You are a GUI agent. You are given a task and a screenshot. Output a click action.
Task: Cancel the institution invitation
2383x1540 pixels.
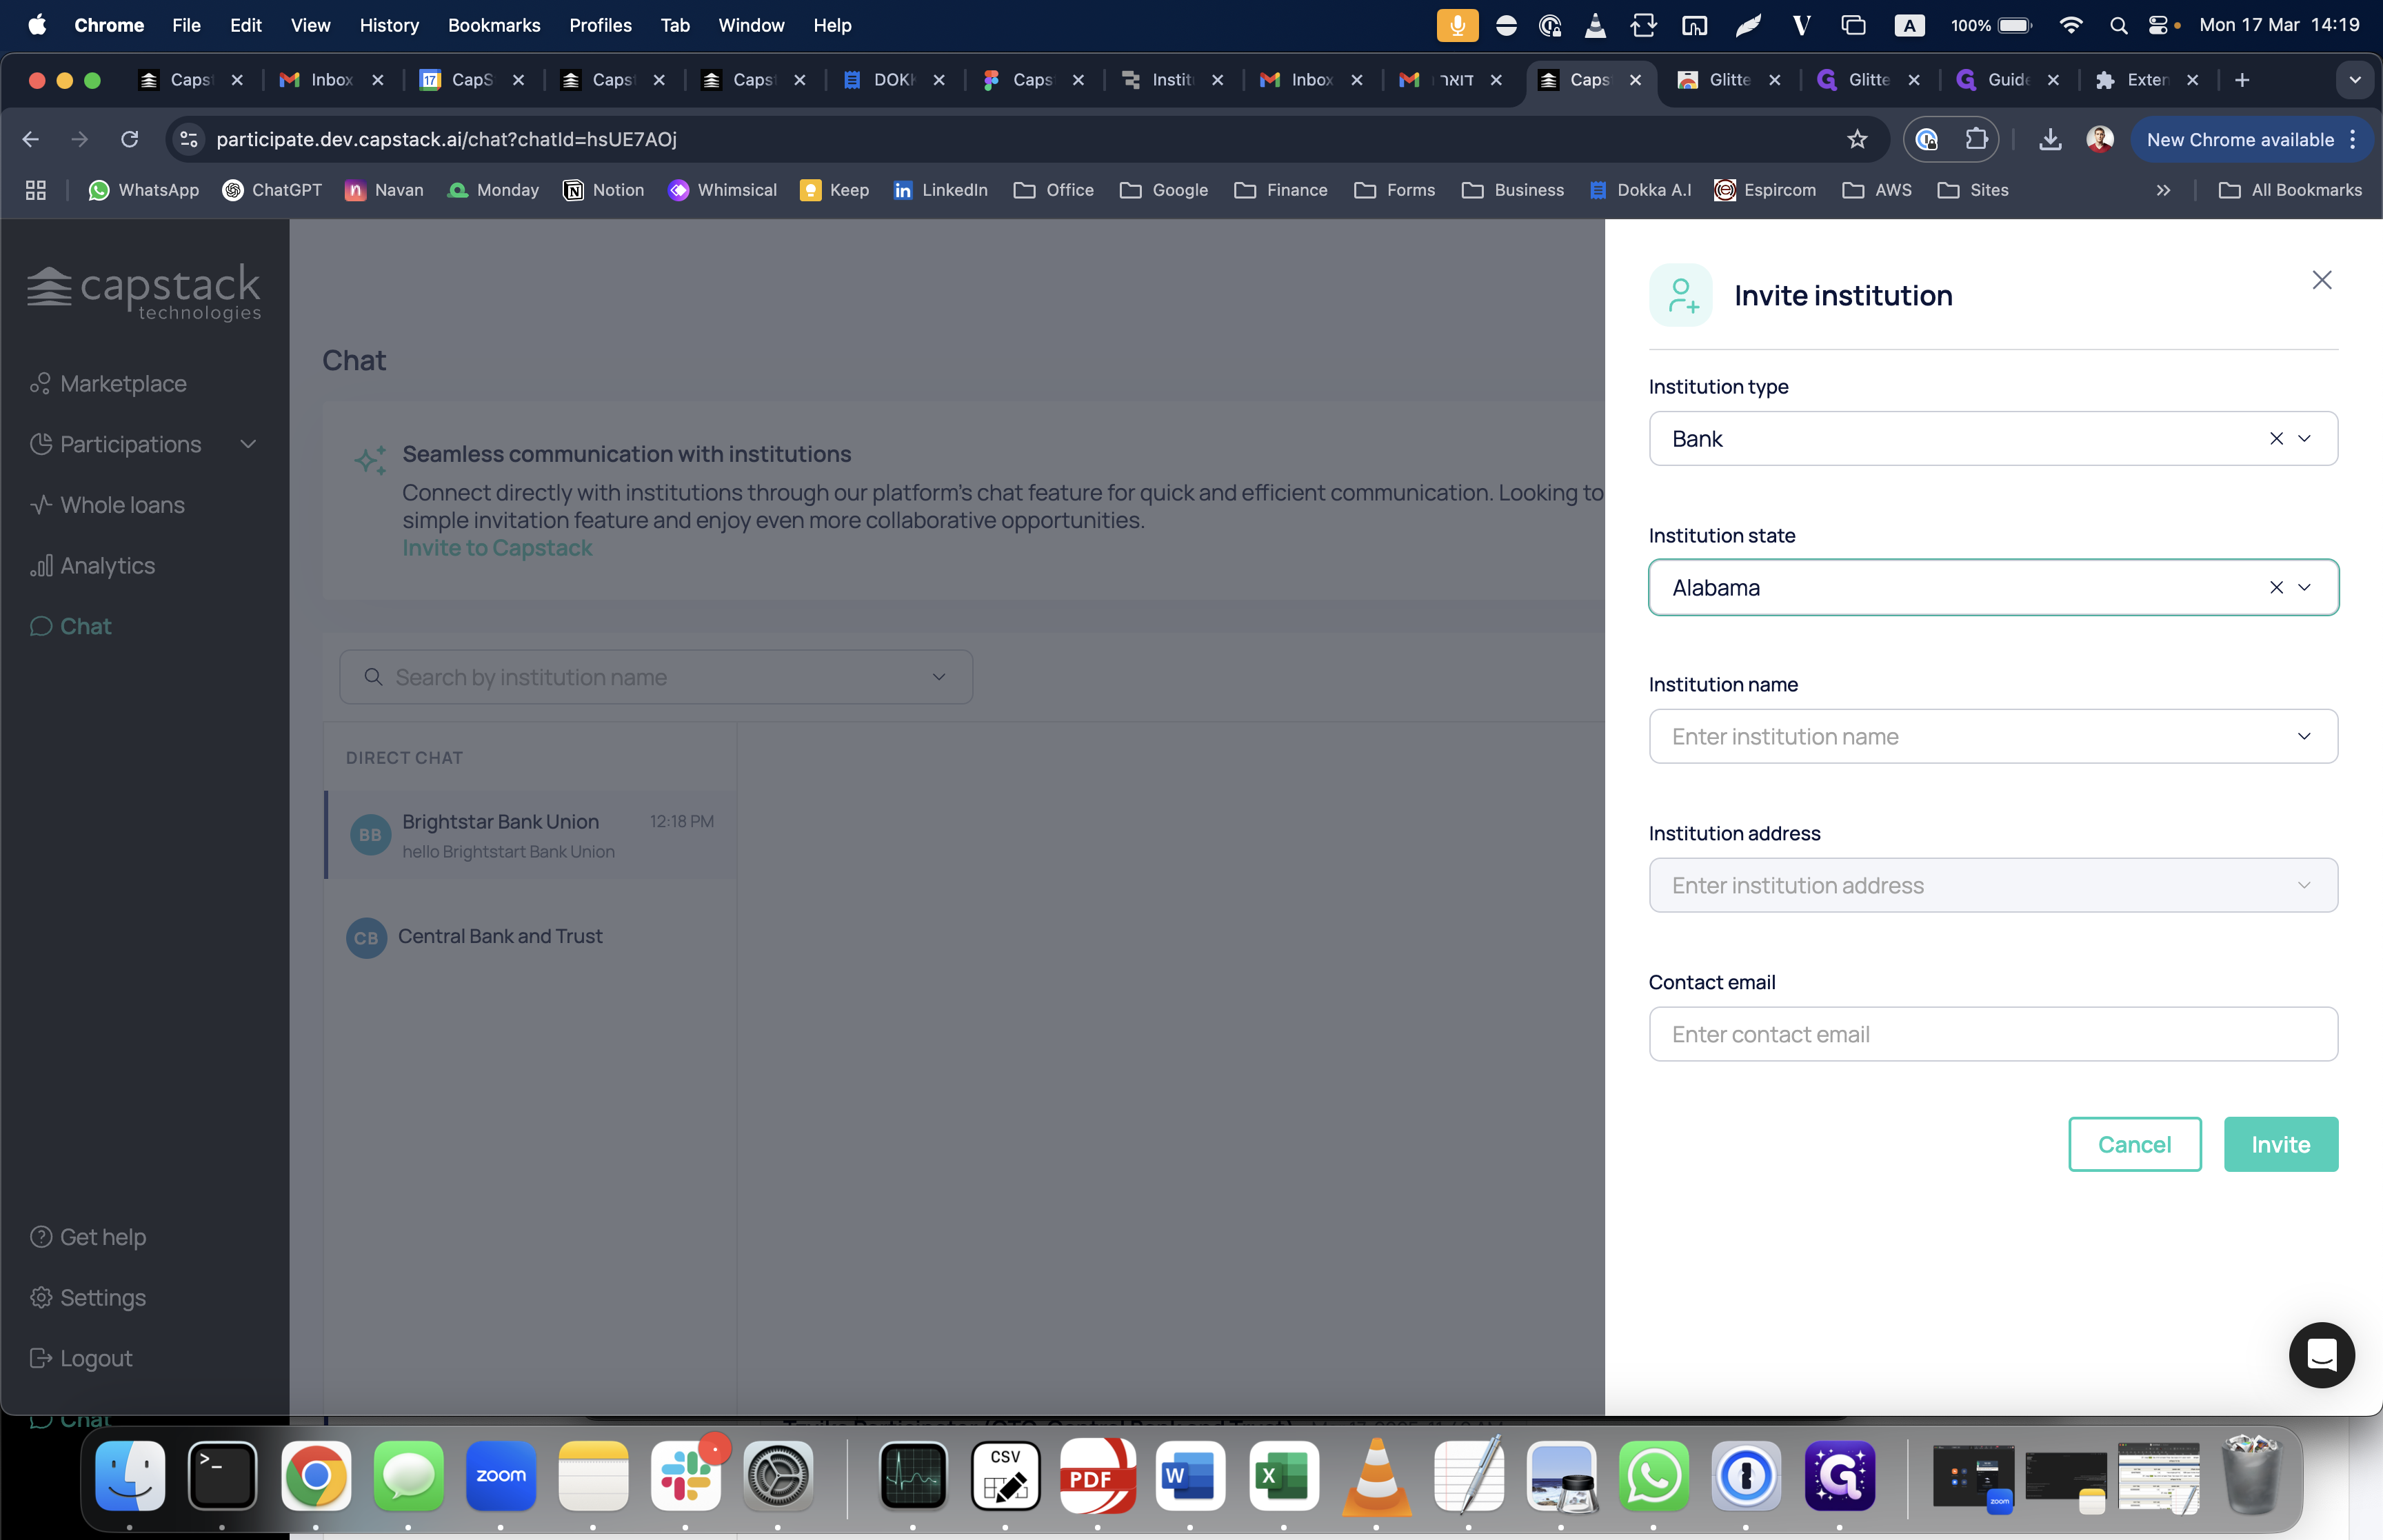[2134, 1144]
